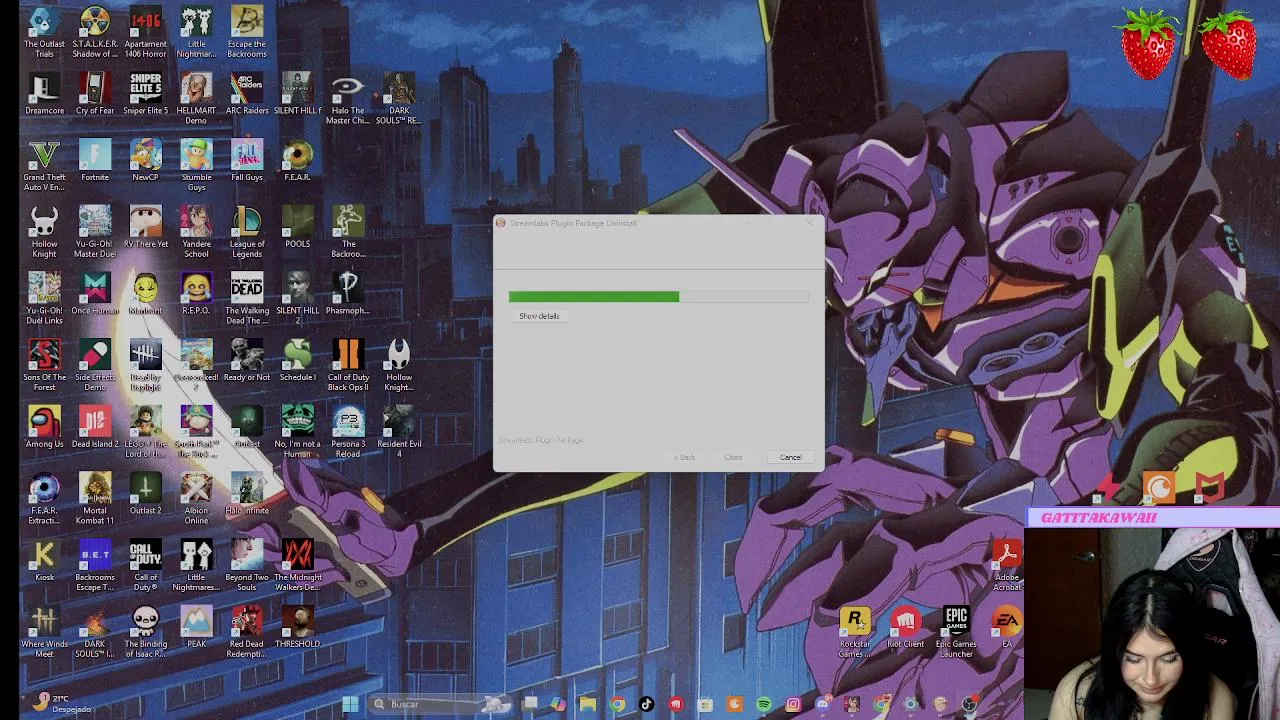The height and width of the screenshot is (720, 1280).
Task: Open the POOLS desktop shortcut
Action: pos(297,229)
